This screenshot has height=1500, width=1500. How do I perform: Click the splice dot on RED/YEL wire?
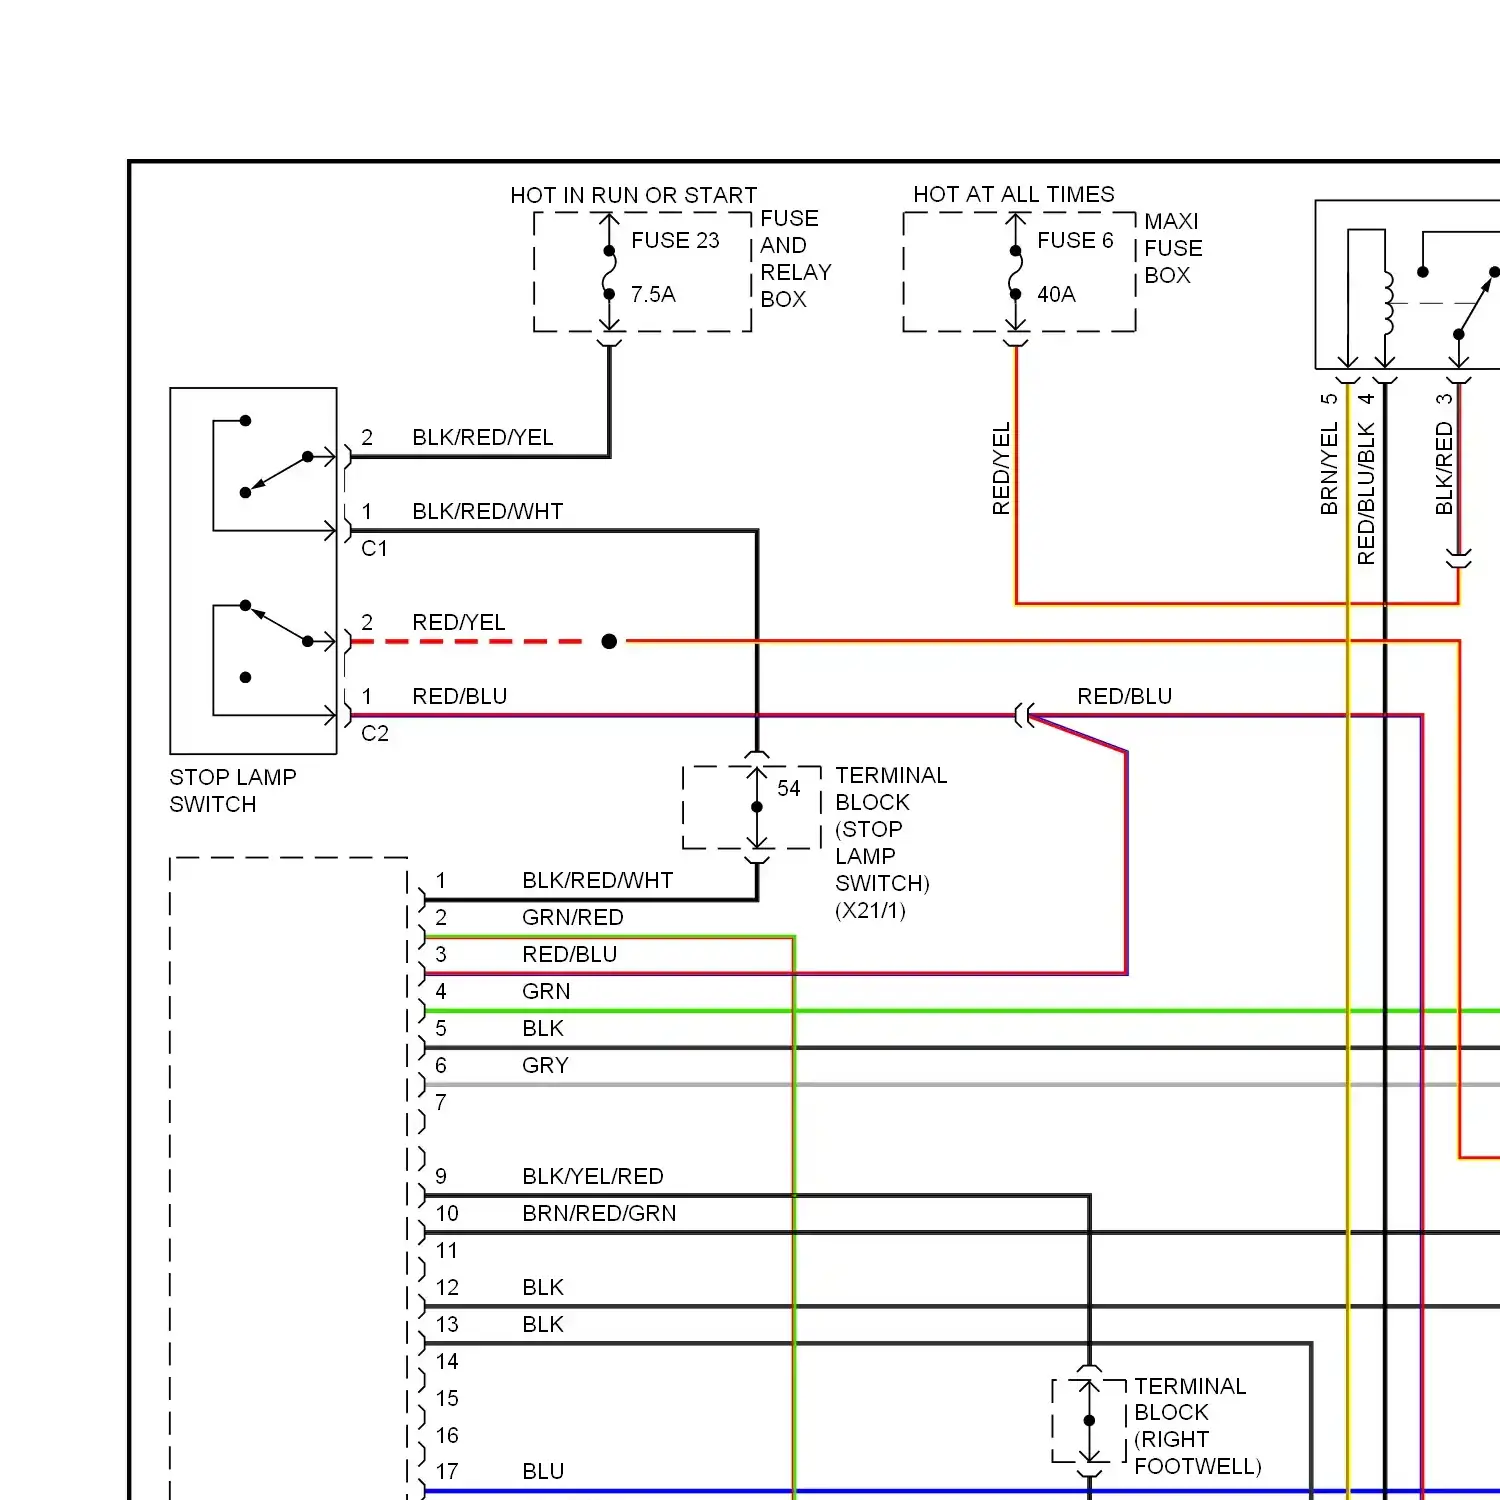pyautogui.click(x=609, y=641)
